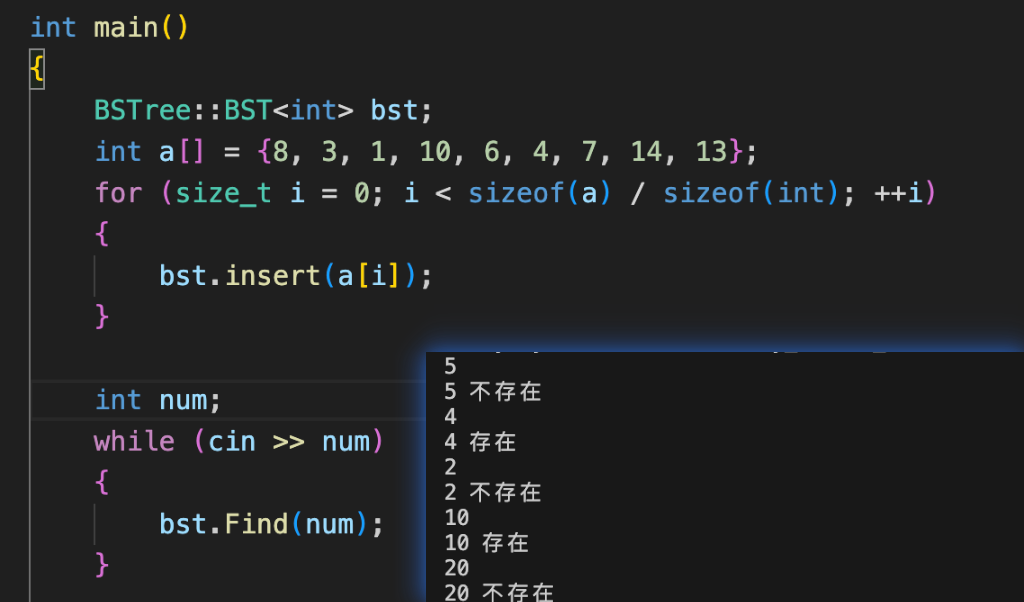Click the insert method call

[x=266, y=275]
